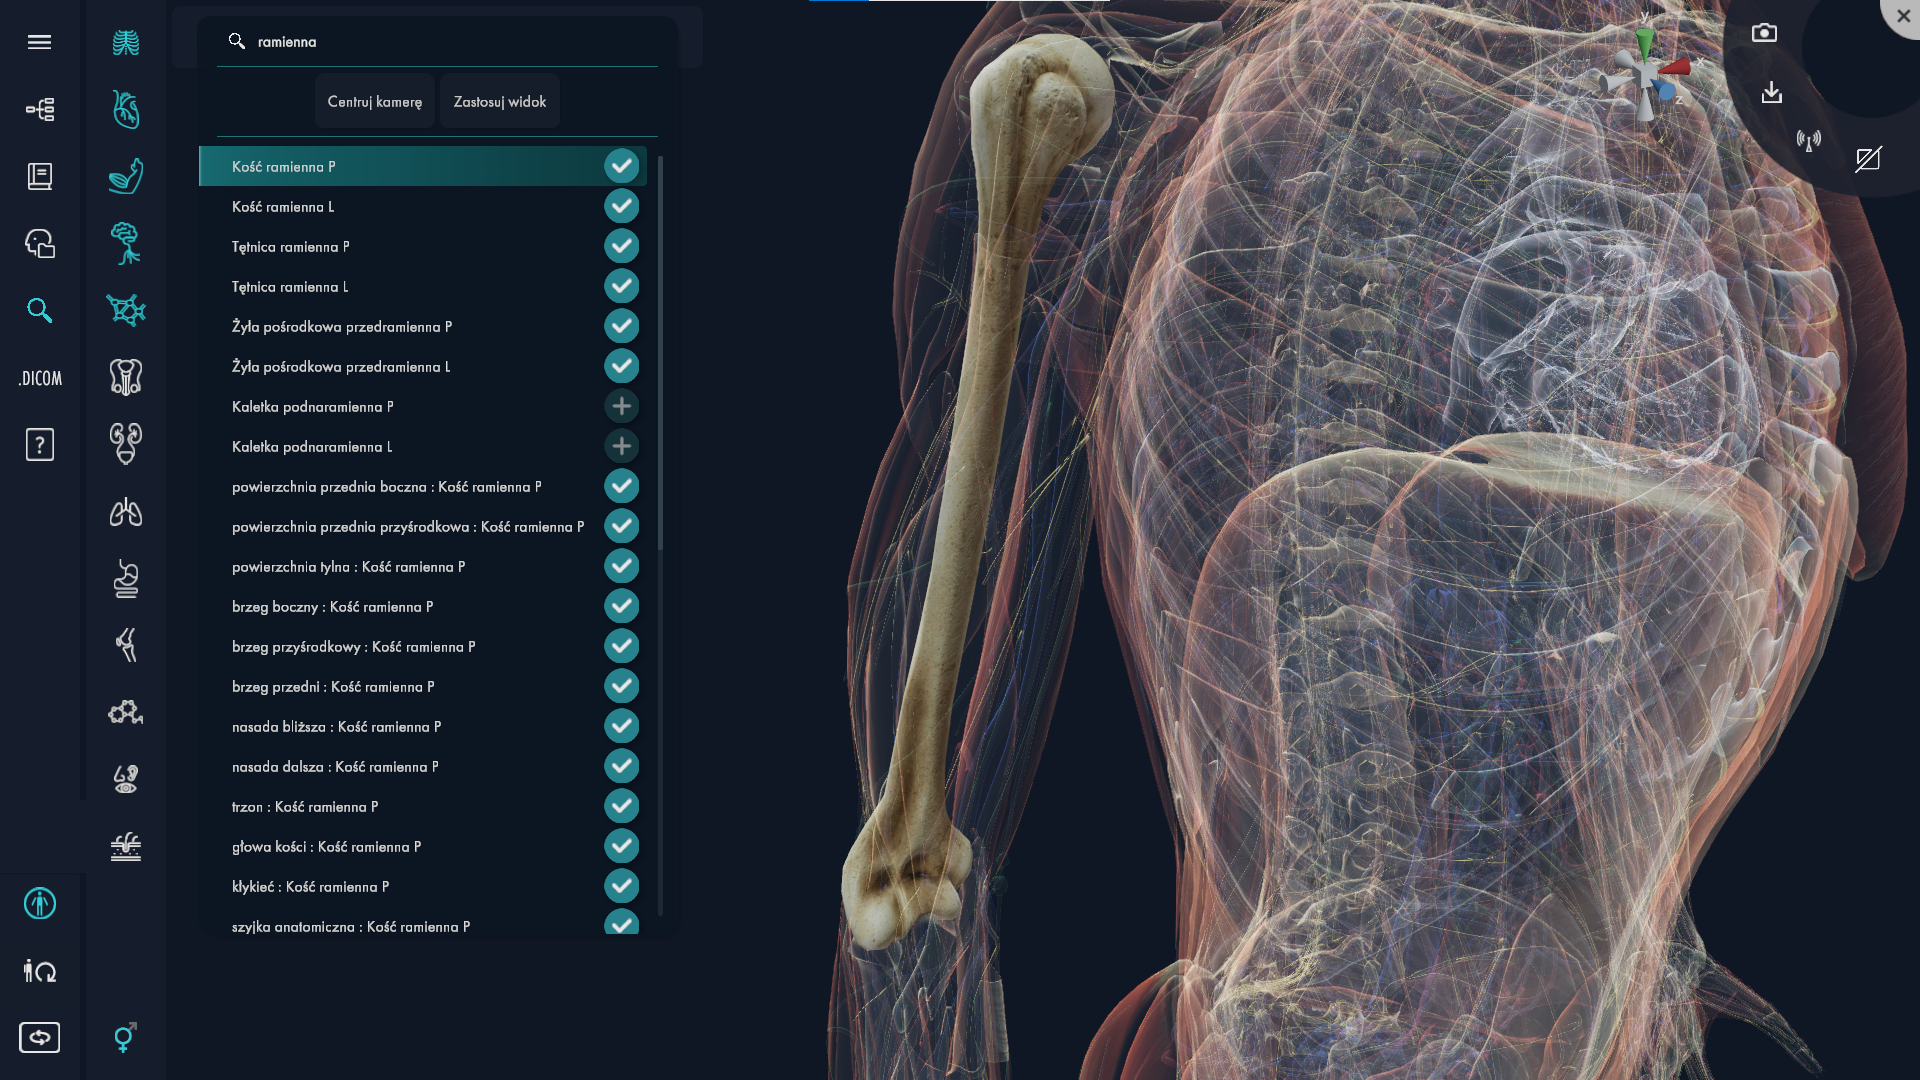Add Kaletka podnaramienna P with plus
The width and height of the screenshot is (1920, 1080).
(621, 406)
